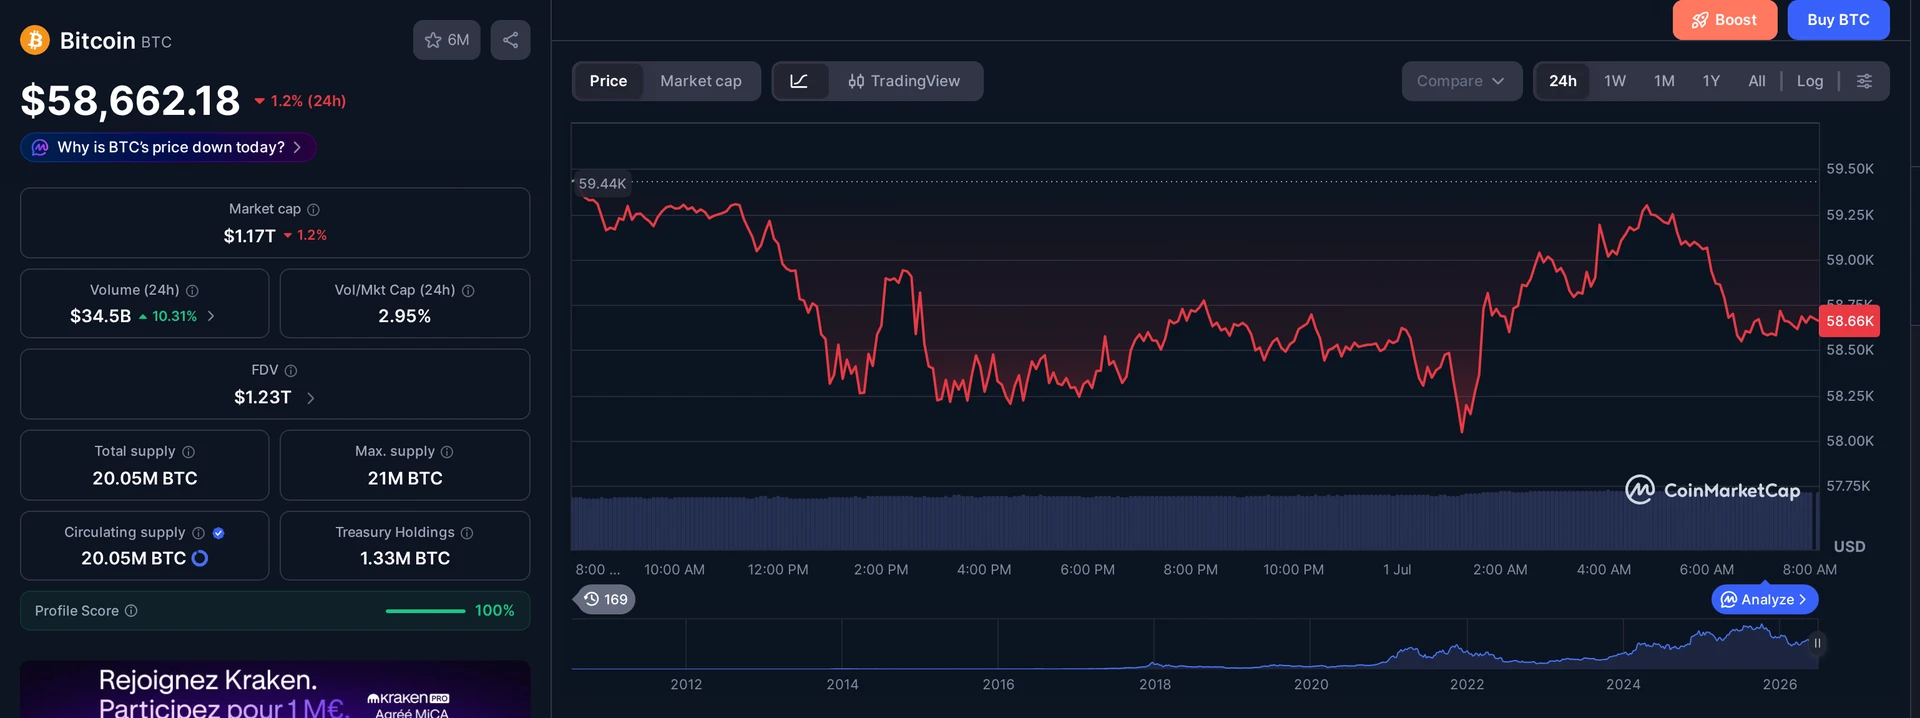Click the $1.17T market cap value
This screenshot has height=718, width=1920.
[x=249, y=236]
